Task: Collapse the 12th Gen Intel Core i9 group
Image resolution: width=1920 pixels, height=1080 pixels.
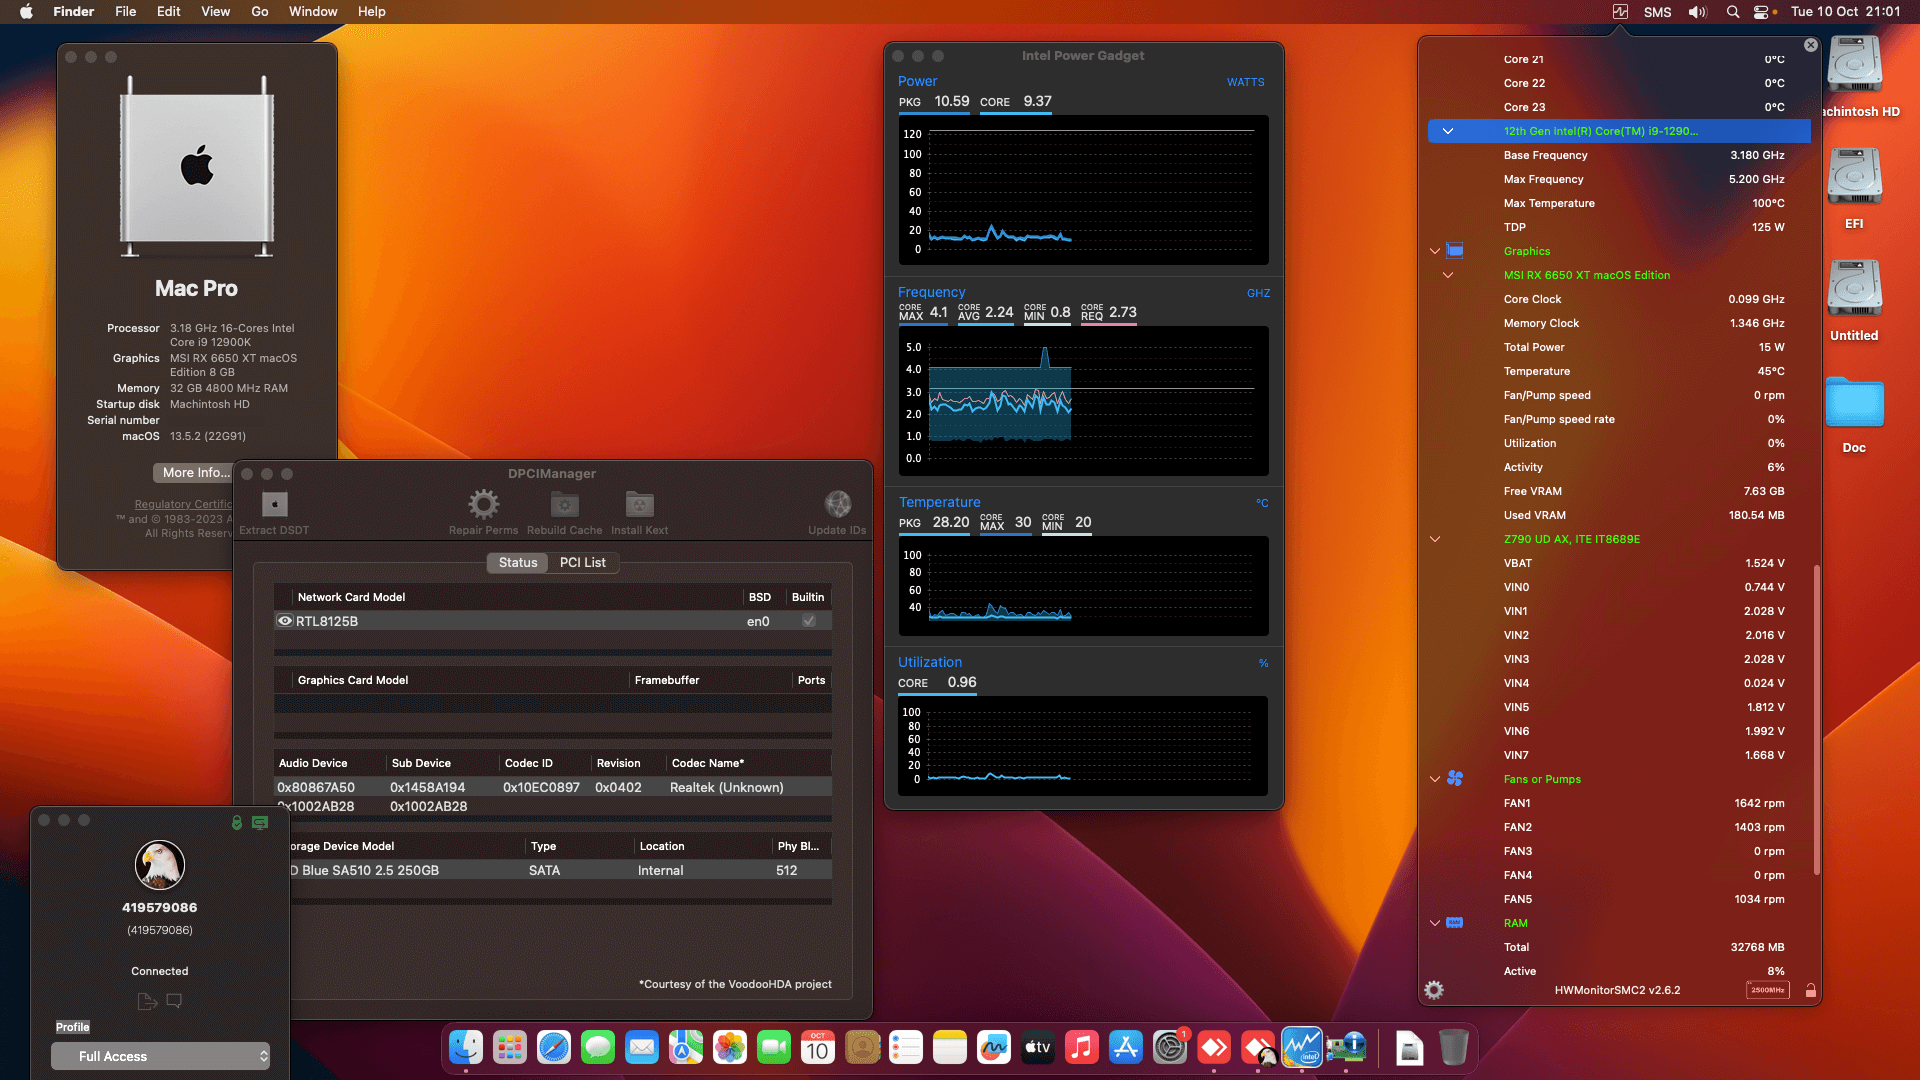Action: click(x=1447, y=131)
